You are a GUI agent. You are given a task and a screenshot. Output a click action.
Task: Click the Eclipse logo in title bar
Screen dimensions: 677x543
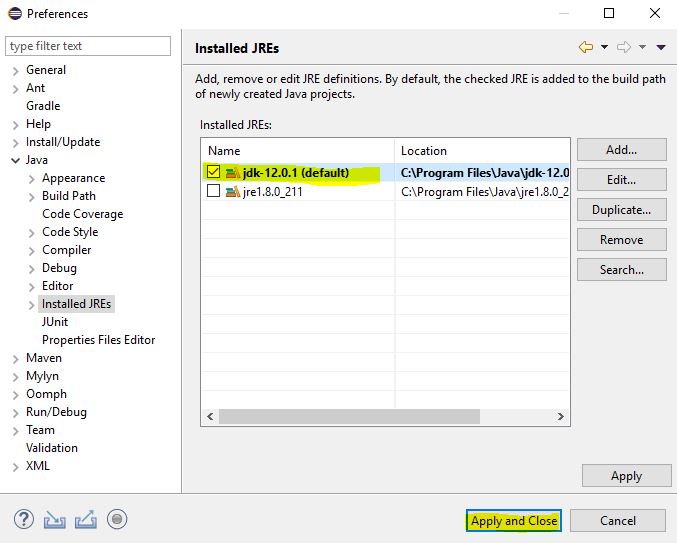tap(15, 13)
